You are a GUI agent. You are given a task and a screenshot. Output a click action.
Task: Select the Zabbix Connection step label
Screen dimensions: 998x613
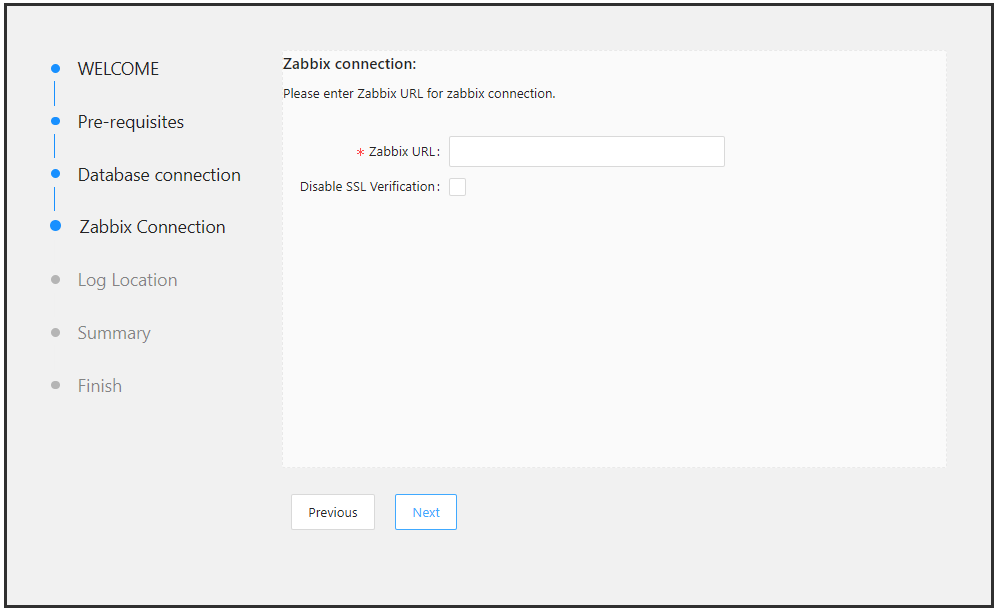point(152,227)
